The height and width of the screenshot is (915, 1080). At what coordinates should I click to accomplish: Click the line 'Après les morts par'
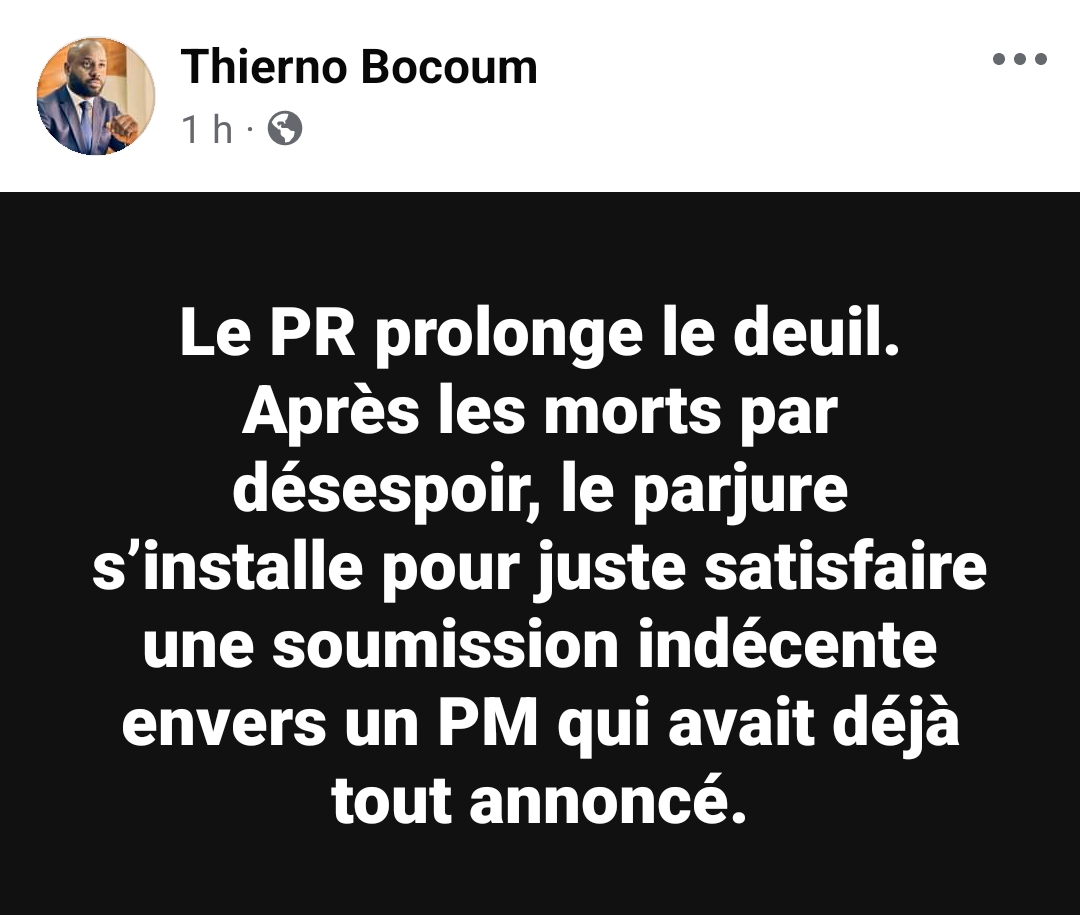(540, 413)
